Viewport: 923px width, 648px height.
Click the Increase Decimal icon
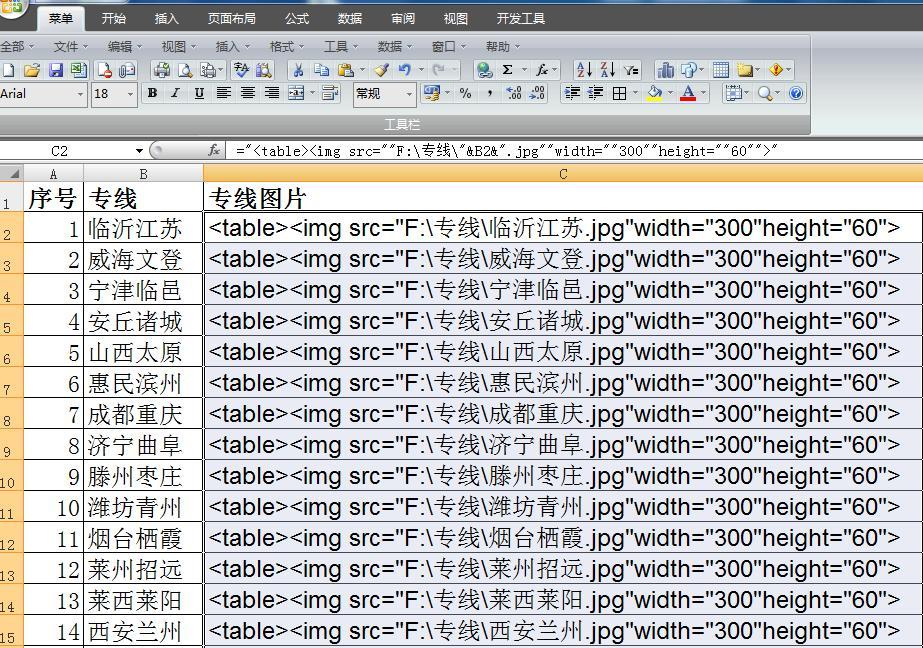pyautogui.click(x=513, y=93)
